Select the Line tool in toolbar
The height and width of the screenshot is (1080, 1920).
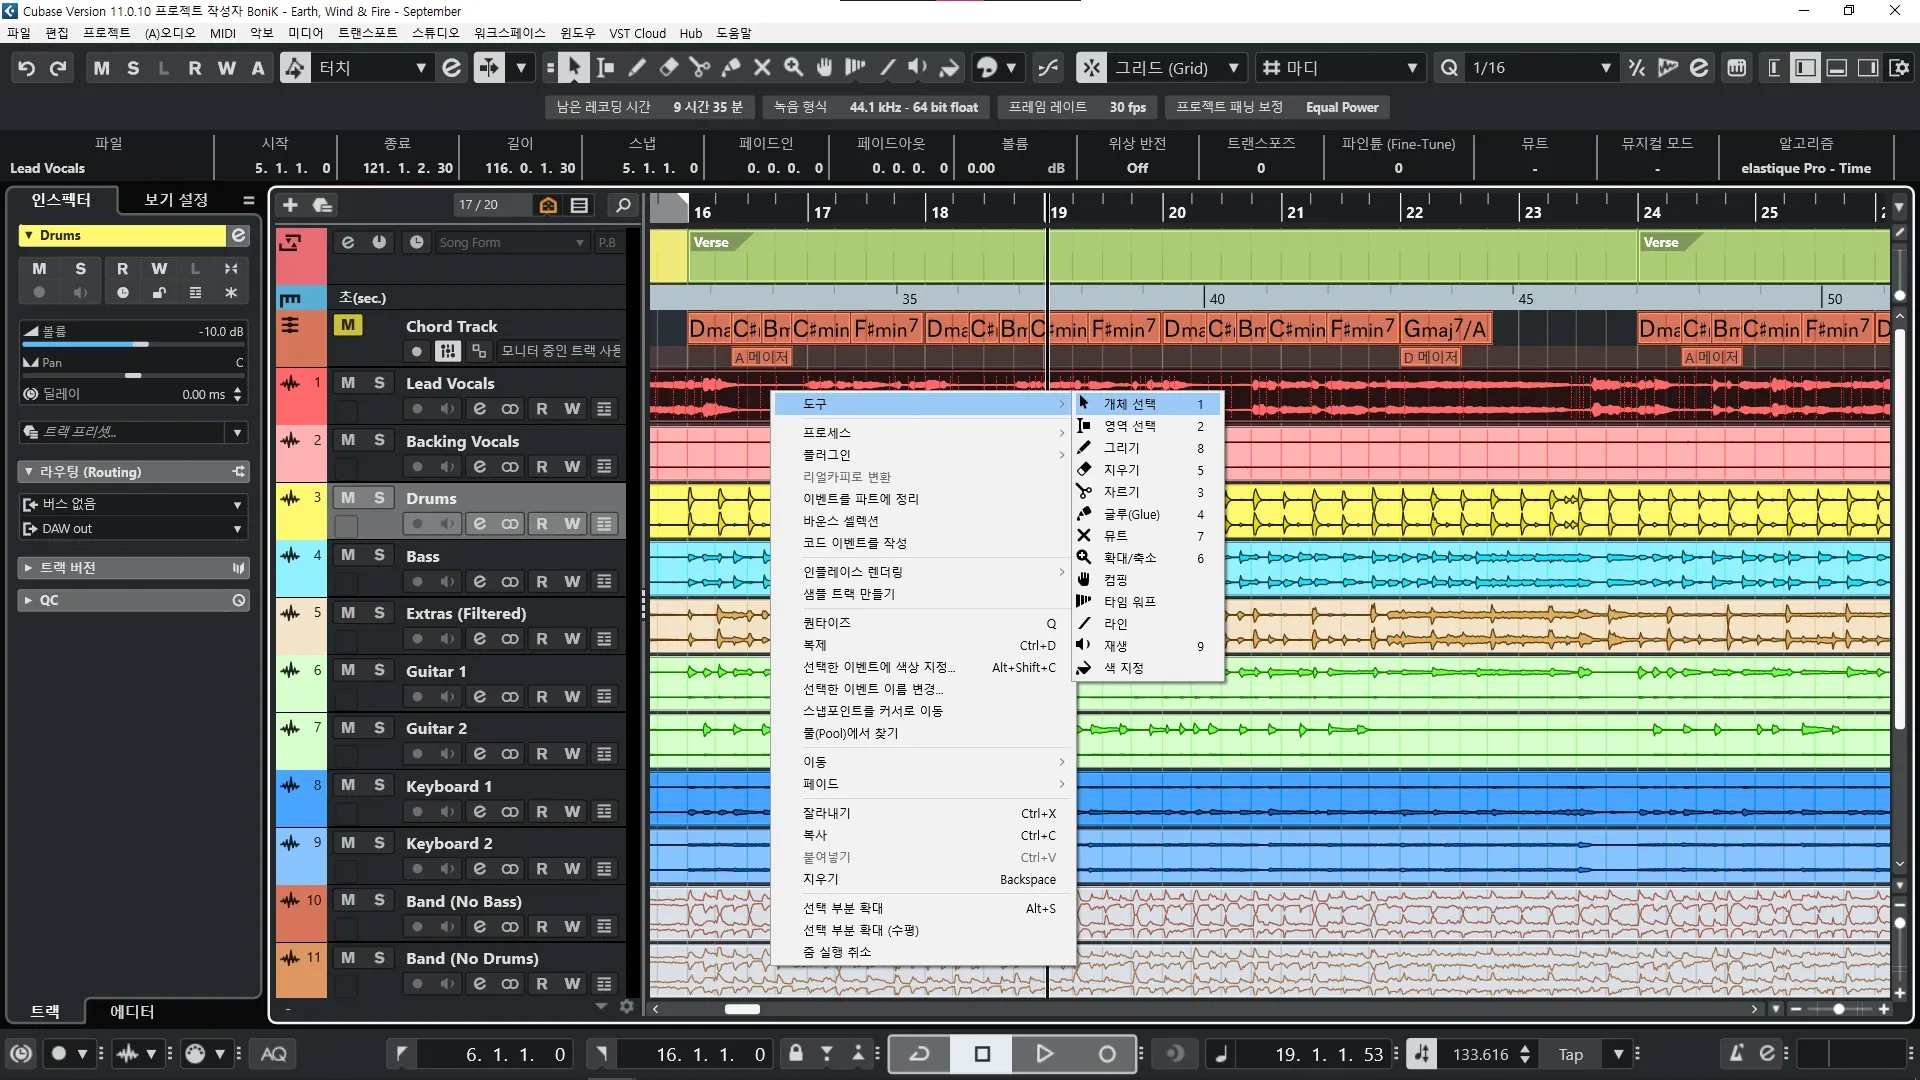(x=887, y=68)
